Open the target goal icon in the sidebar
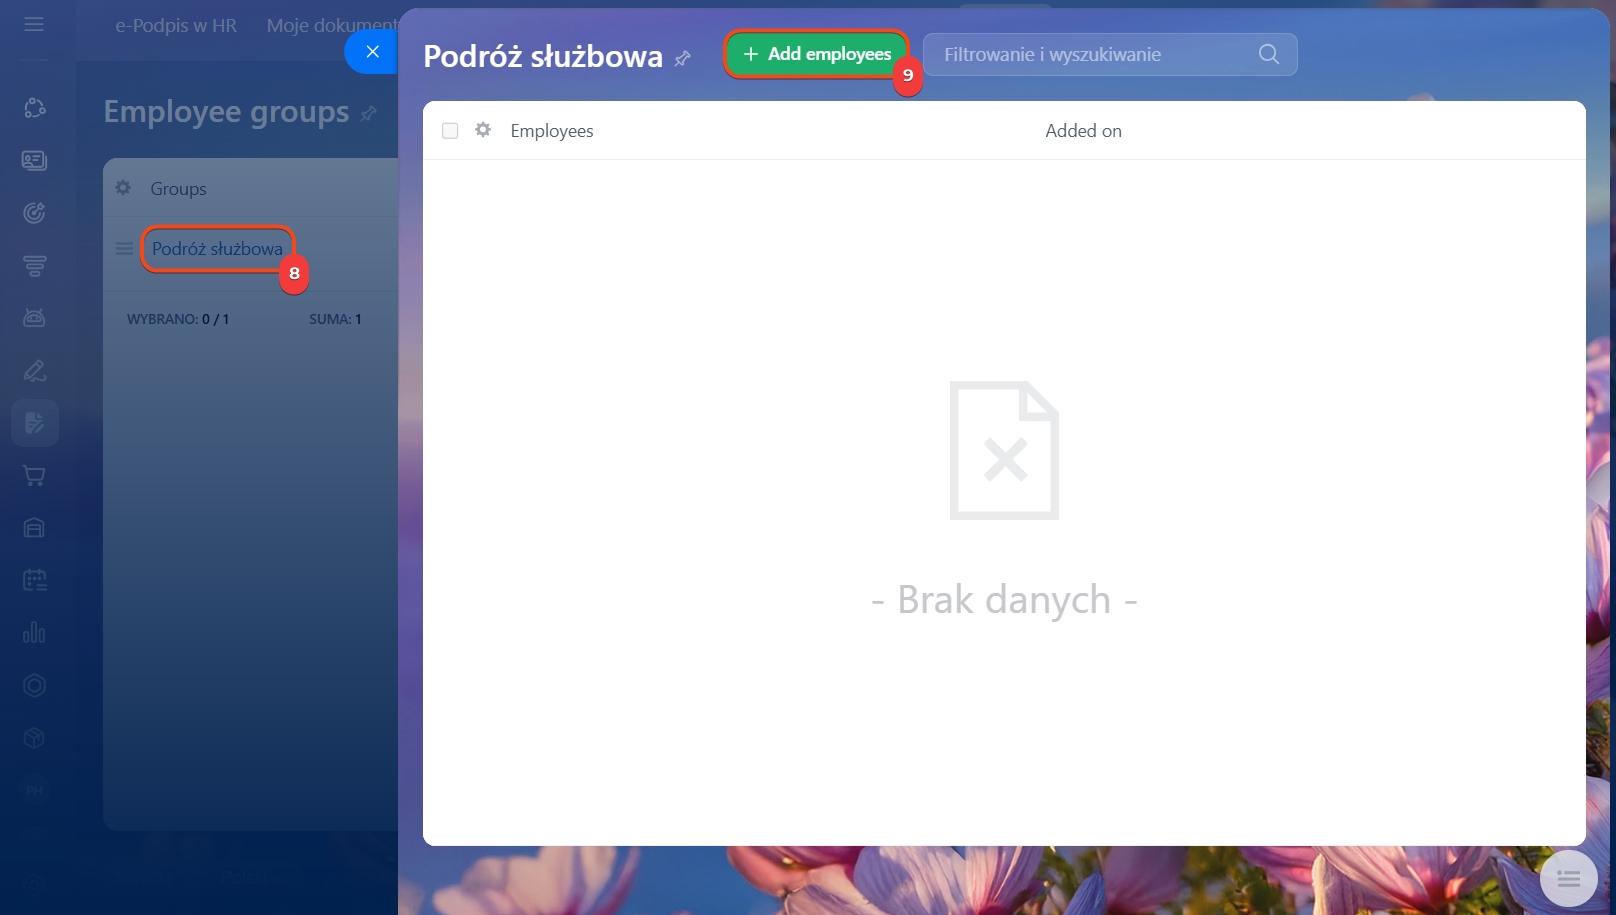 [x=34, y=213]
